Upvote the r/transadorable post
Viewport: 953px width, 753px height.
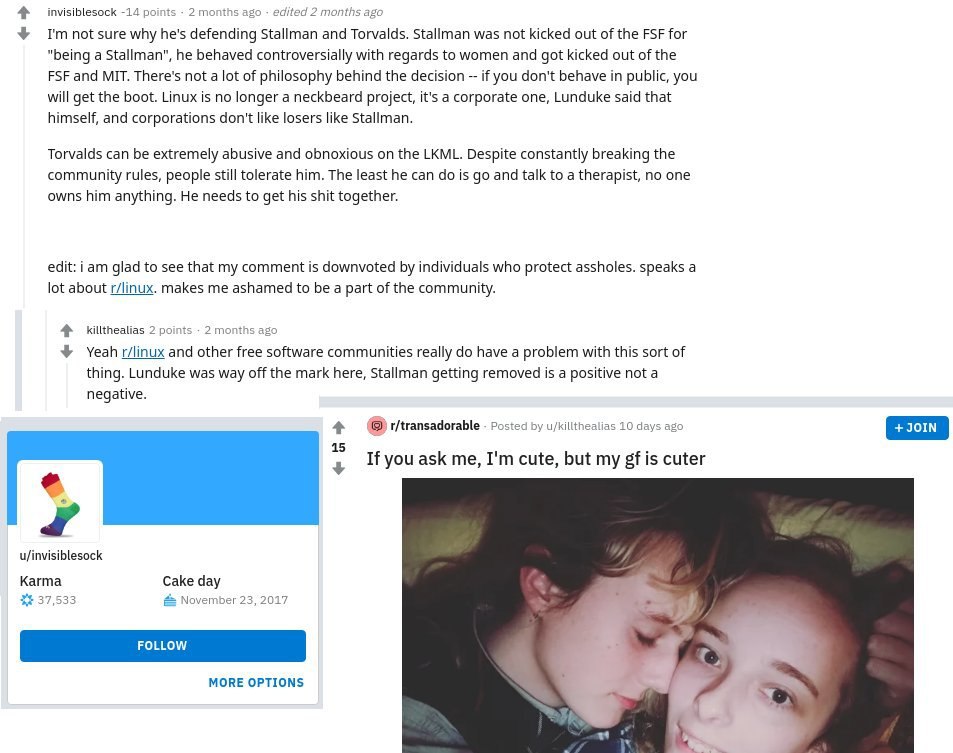339,427
